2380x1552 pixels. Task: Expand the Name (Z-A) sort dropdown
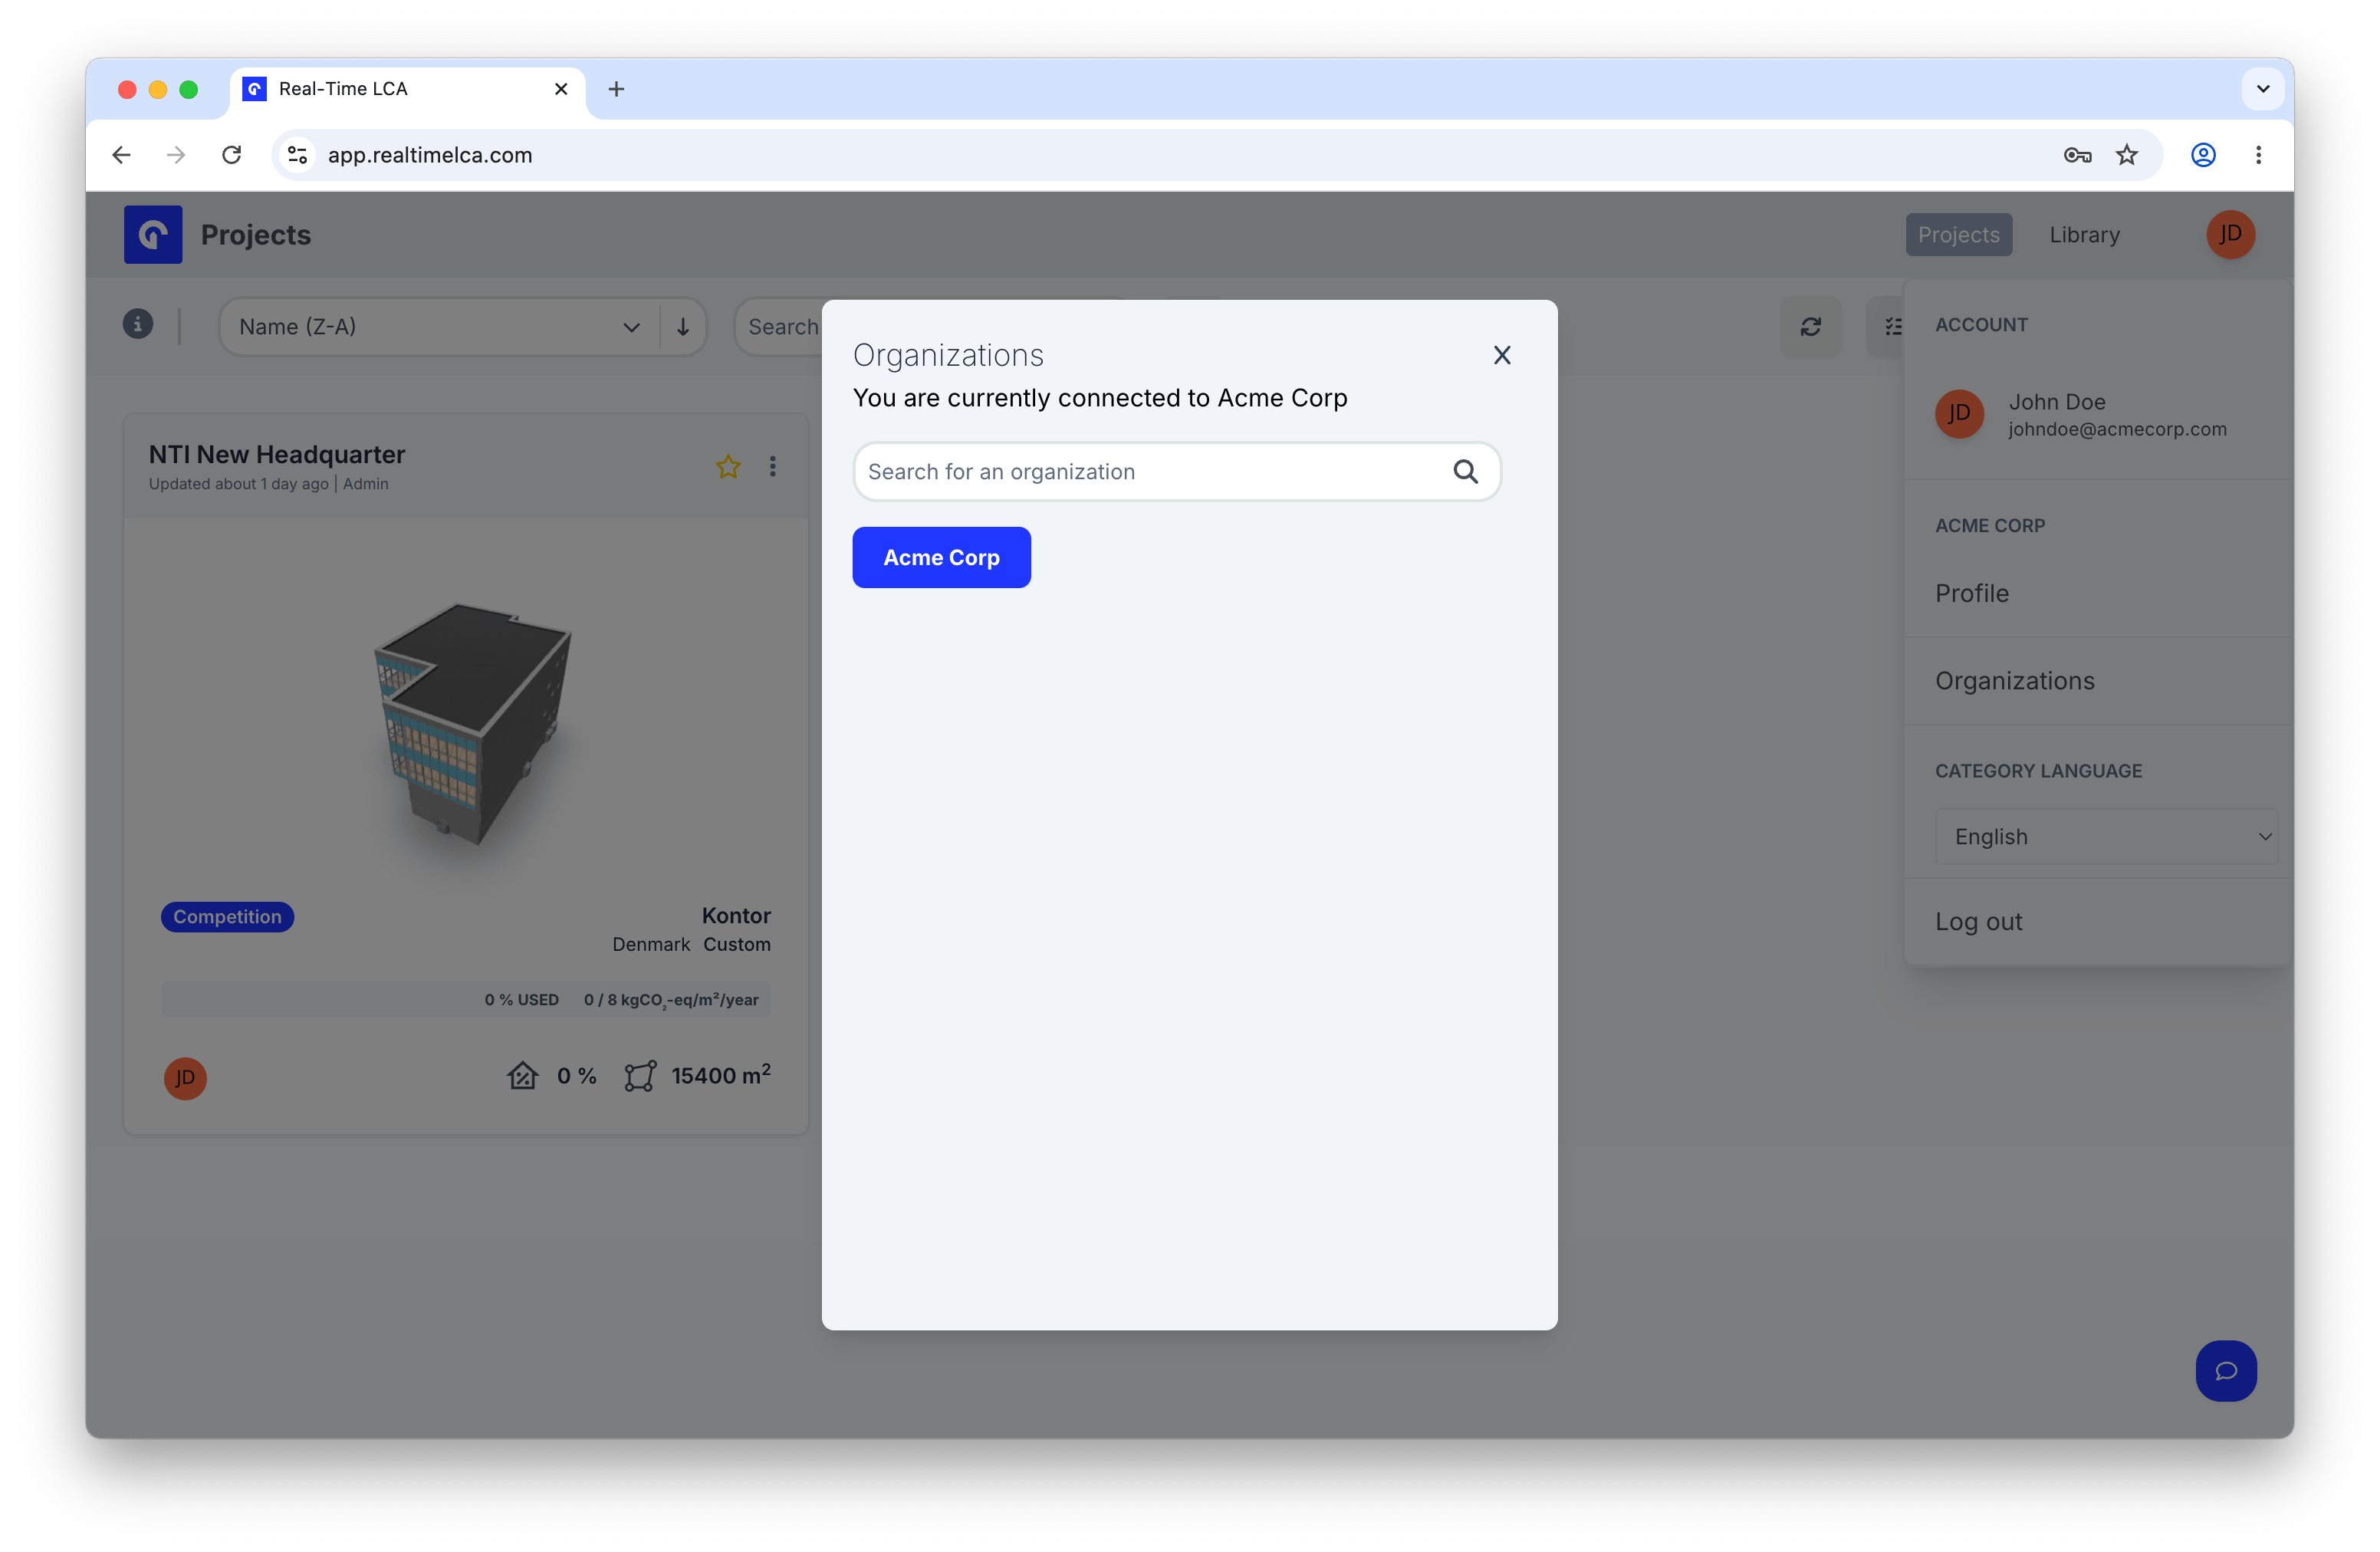click(439, 326)
